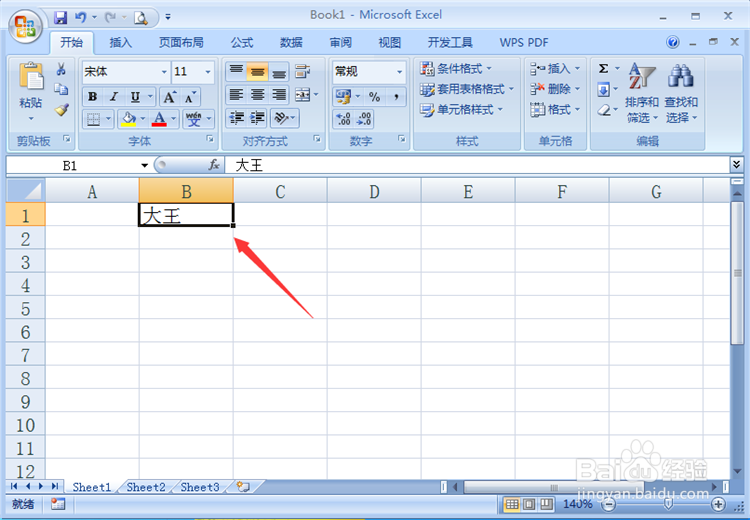Apply comma style number format
The width and height of the screenshot is (750, 520).
(396, 97)
